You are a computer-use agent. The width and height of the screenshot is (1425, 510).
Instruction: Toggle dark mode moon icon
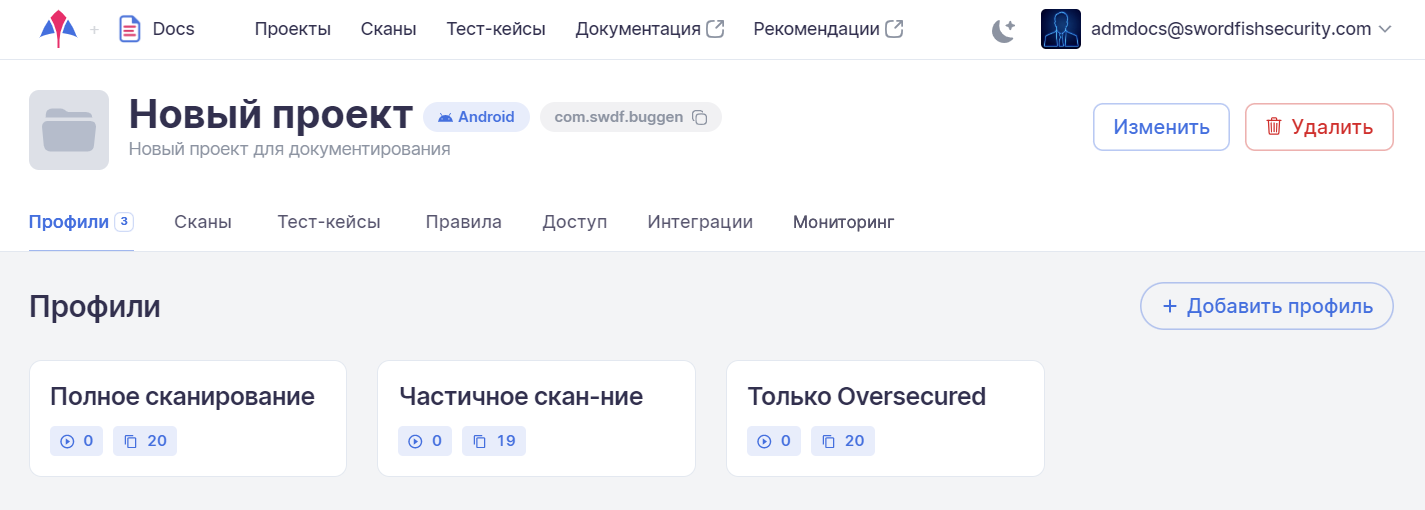(1003, 30)
